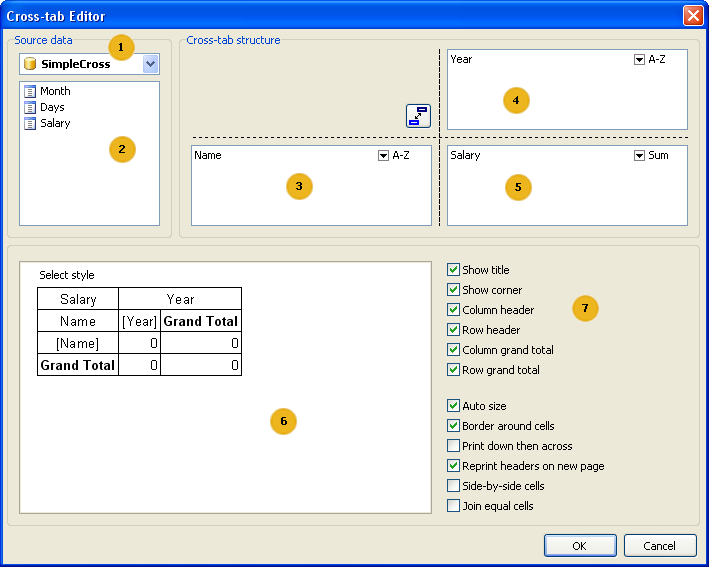
Task: Toggle the Join equal cells checkbox
Action: 454,506
